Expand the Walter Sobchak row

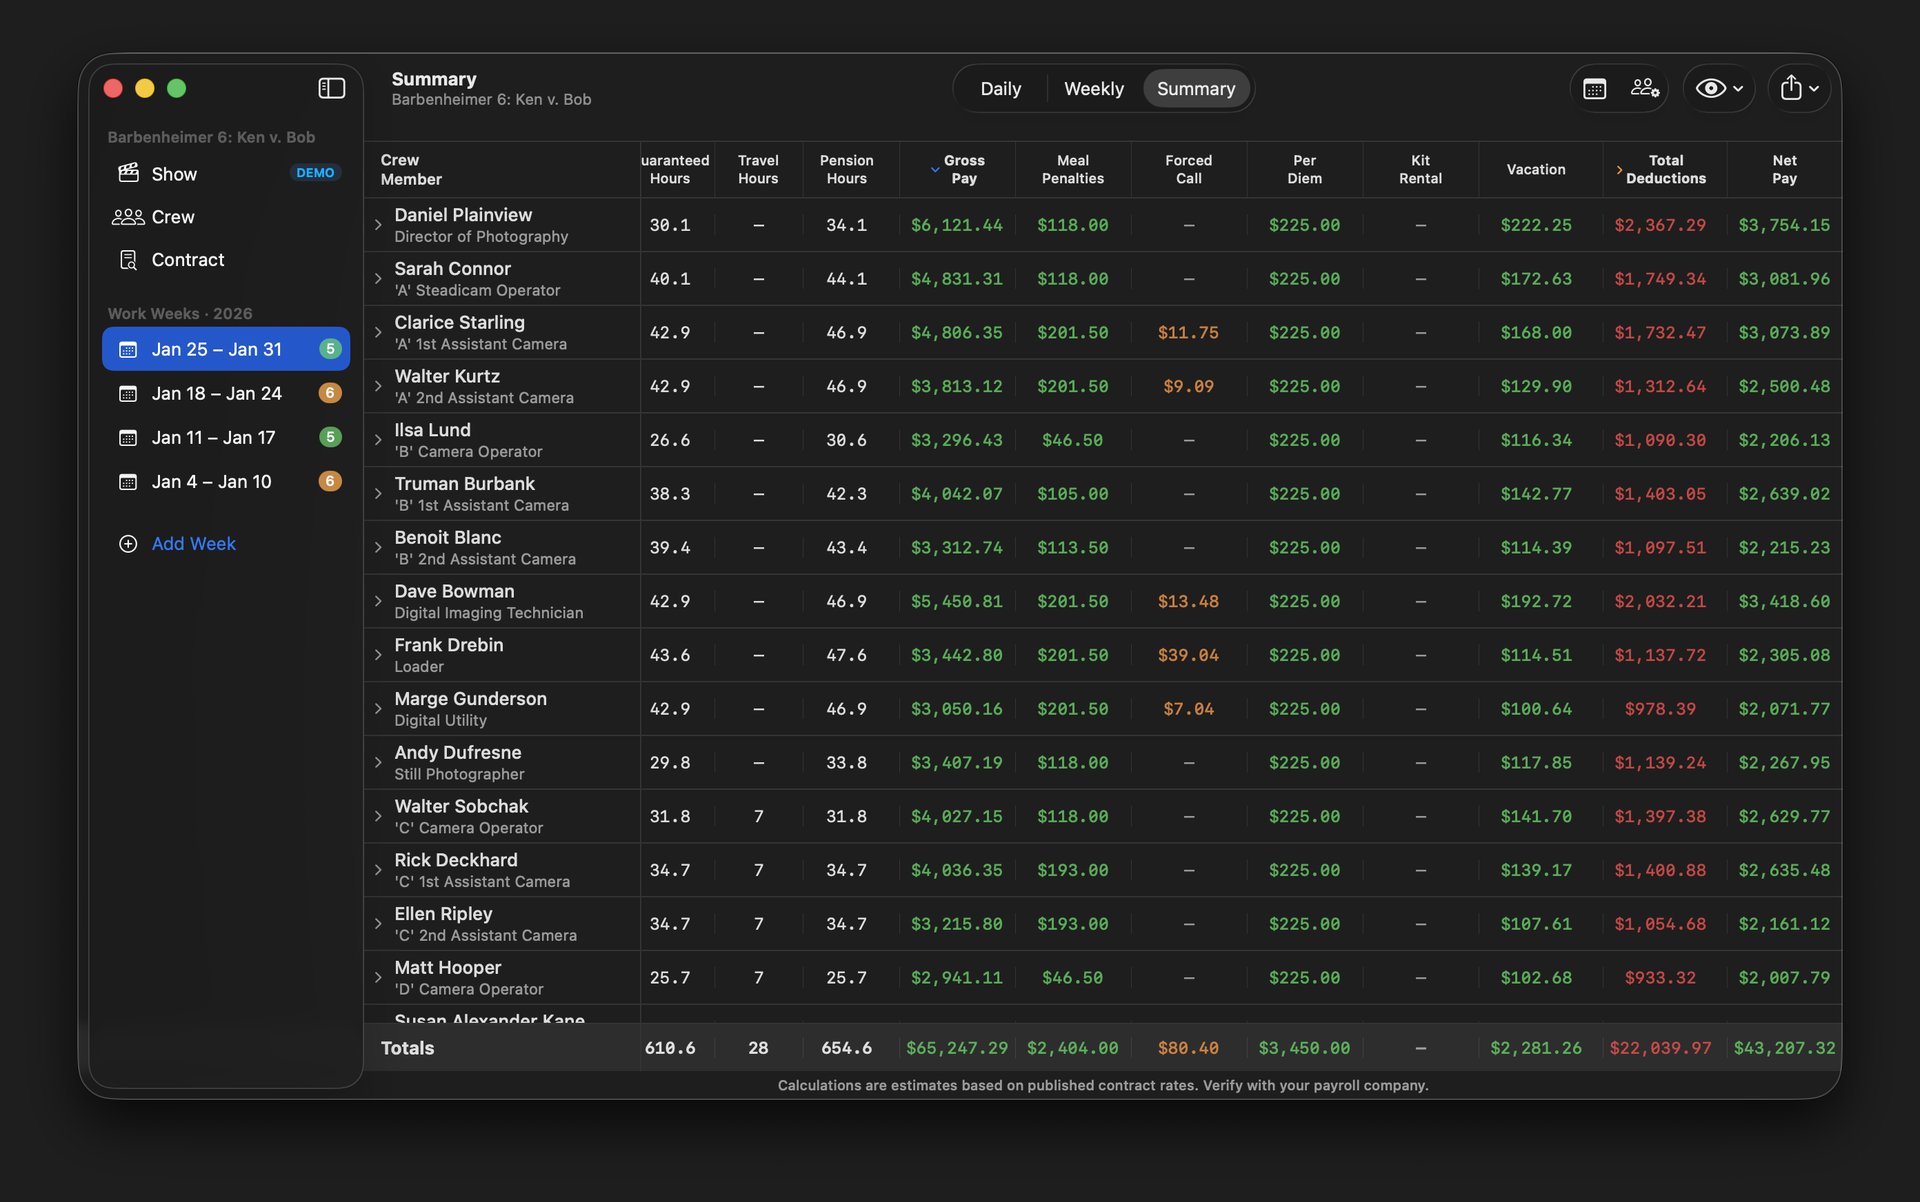click(x=378, y=816)
